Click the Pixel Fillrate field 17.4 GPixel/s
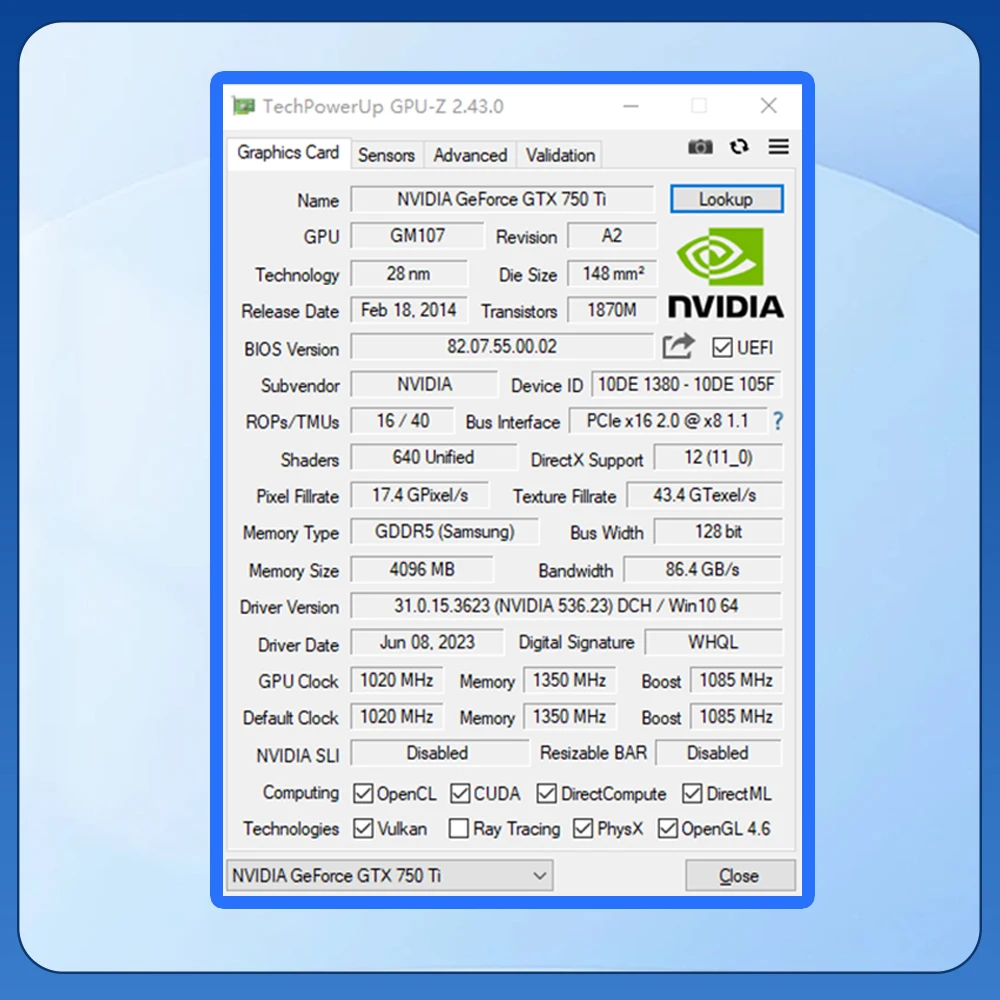The height and width of the screenshot is (1000, 1000). click(x=420, y=495)
